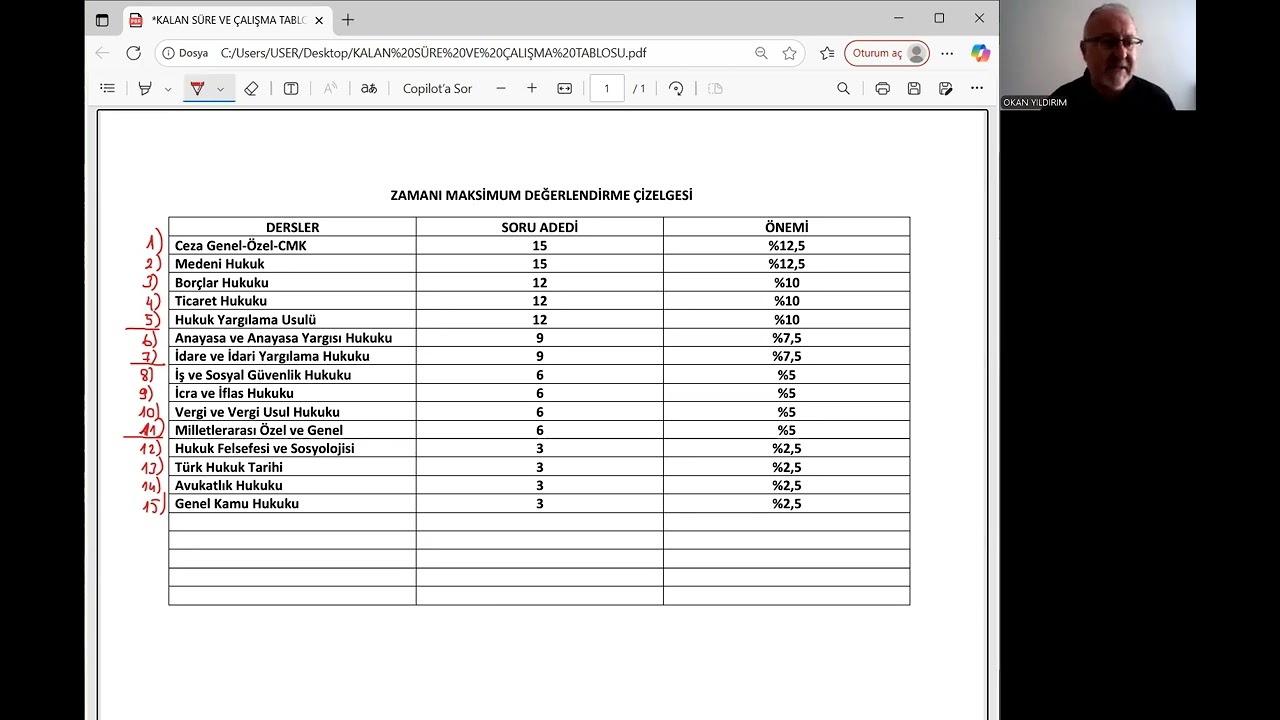
Task: Click Hukuk Felsefesi ve Sosyolojisi
Action: pyautogui.click(x=265, y=448)
